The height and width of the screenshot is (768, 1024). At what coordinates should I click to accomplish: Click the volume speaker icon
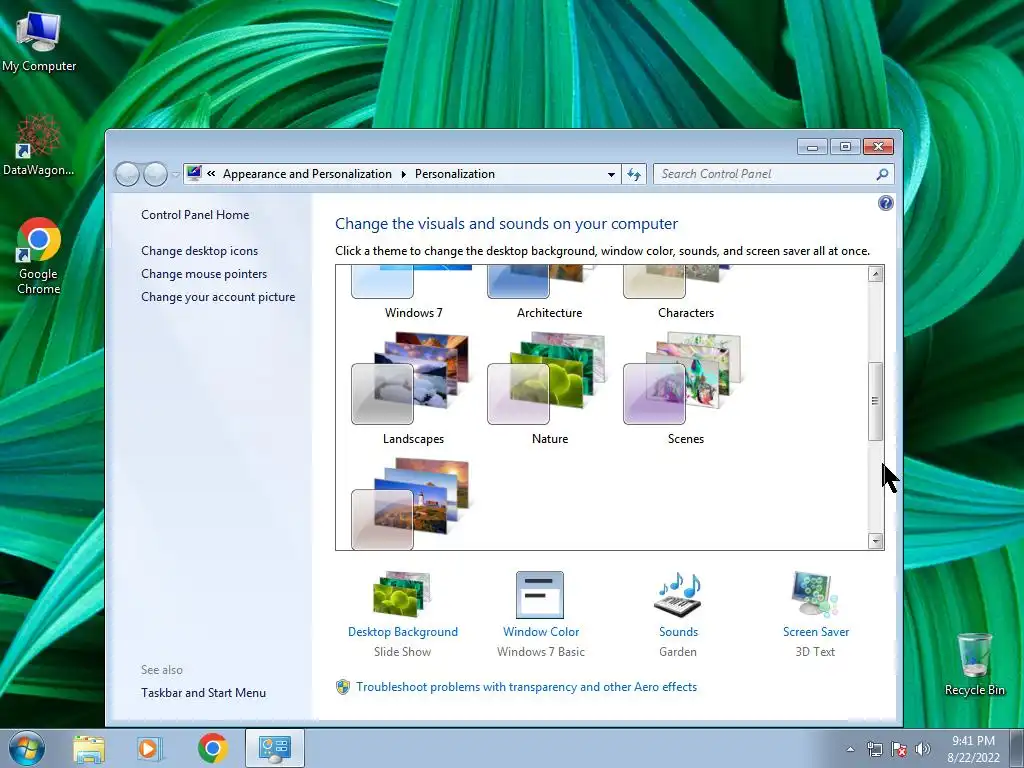[922, 749]
